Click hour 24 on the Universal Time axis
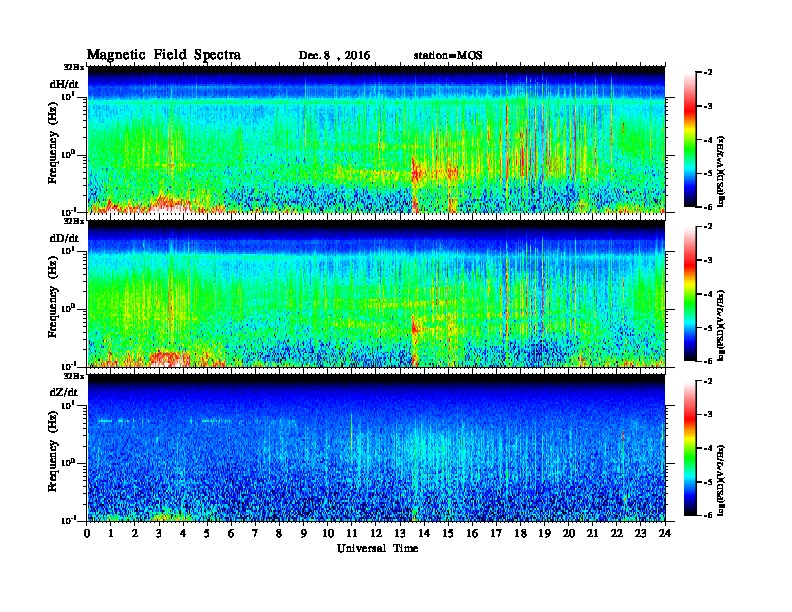792x612 pixels. 665,534
